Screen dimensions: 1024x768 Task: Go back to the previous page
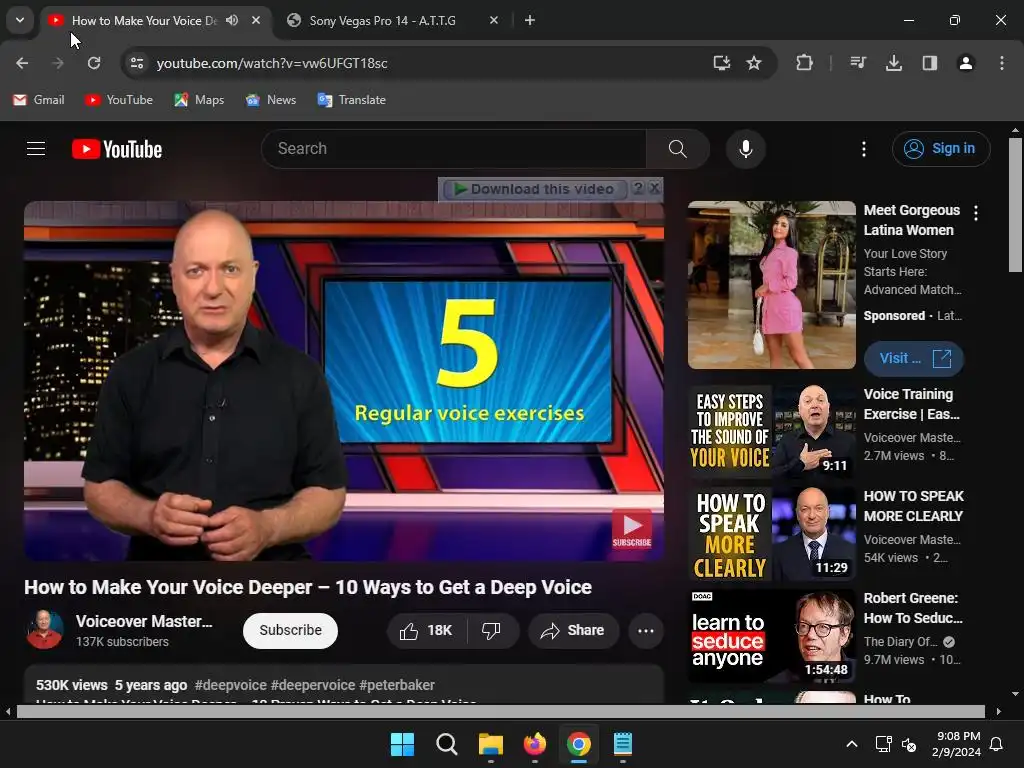[22, 63]
